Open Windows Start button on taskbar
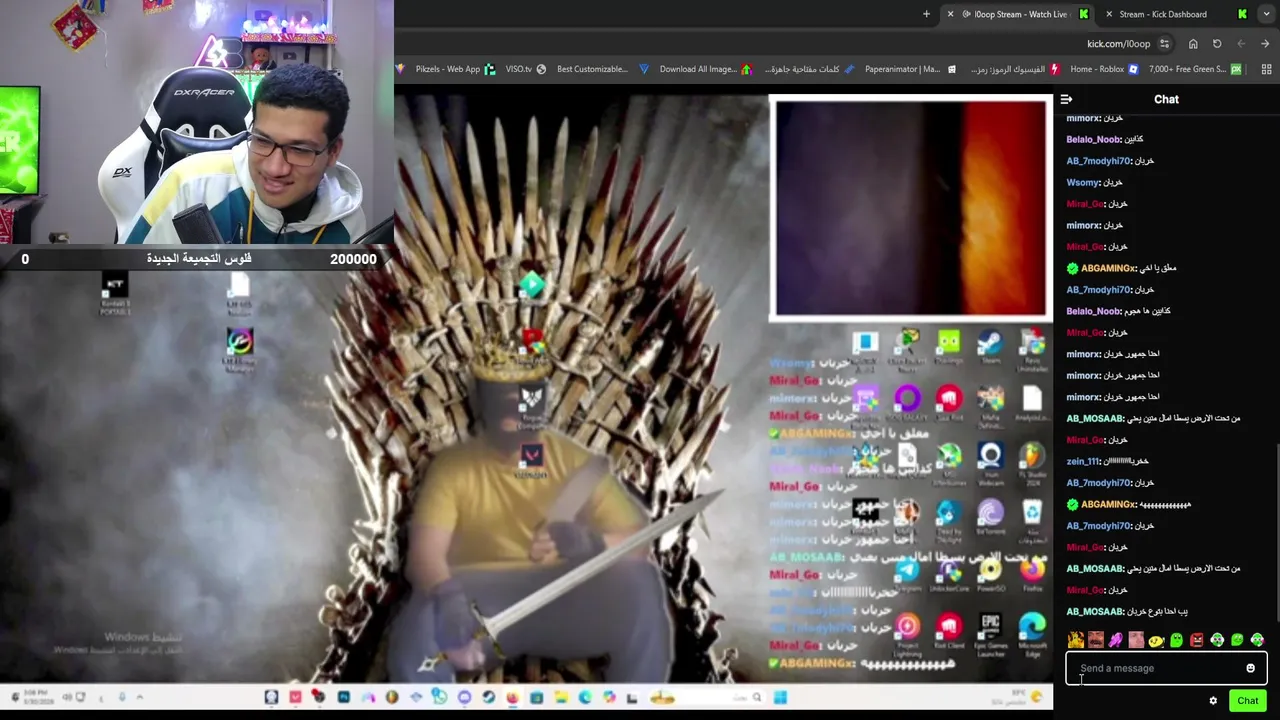This screenshot has height=720, width=1280. [780, 697]
